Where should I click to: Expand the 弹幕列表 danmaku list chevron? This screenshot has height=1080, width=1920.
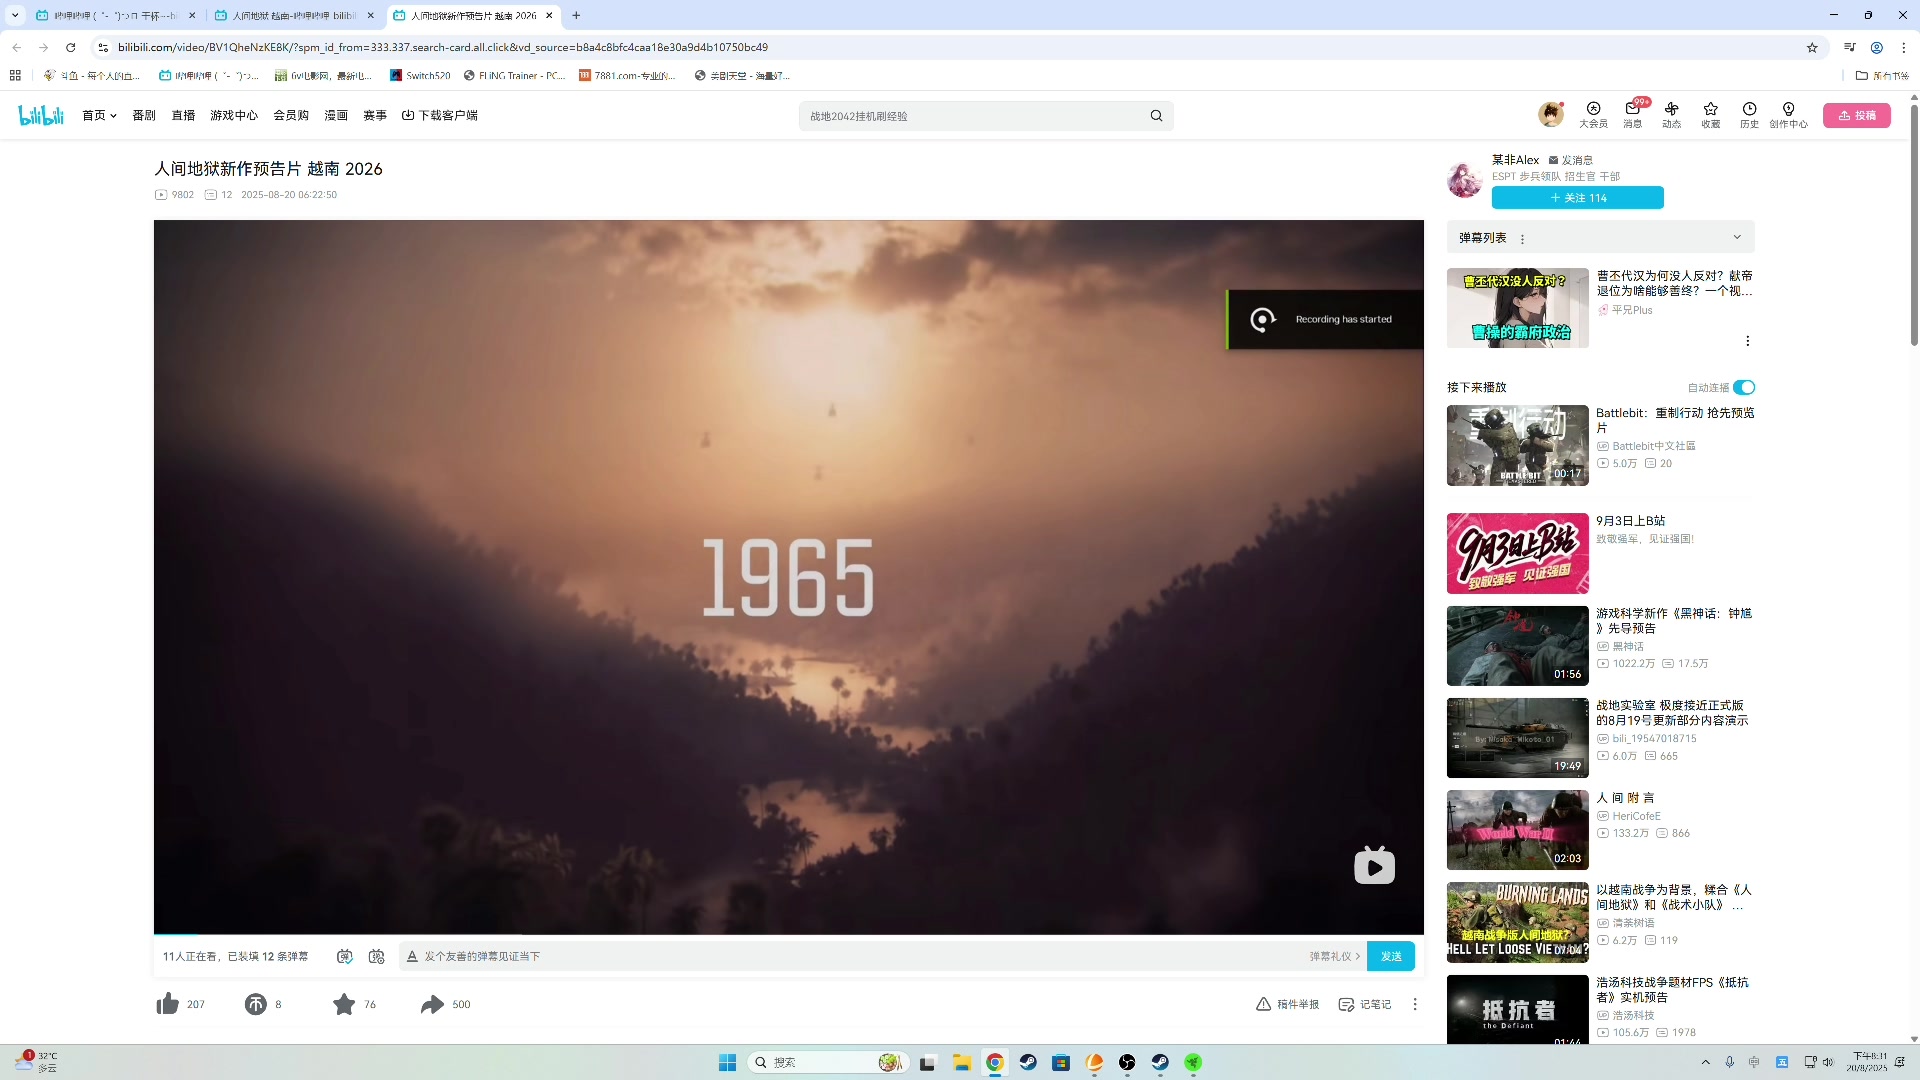coord(1737,238)
